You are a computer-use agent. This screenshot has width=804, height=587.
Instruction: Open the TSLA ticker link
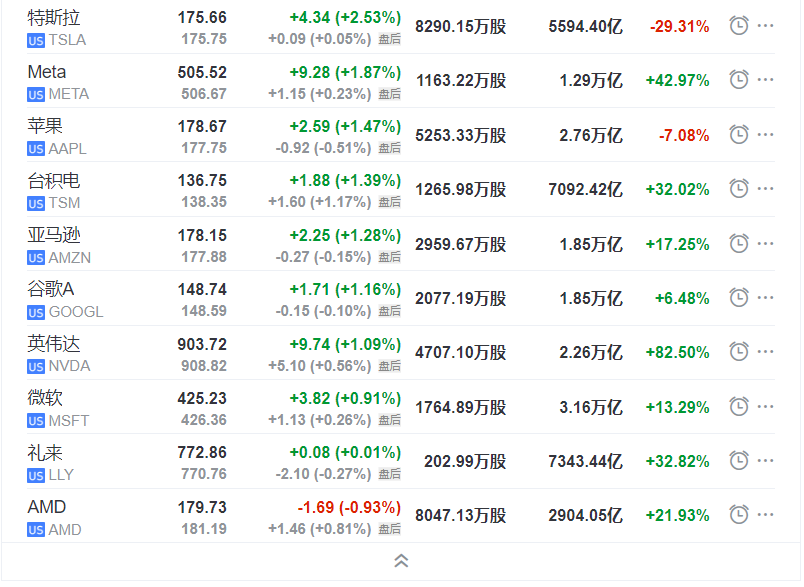tap(68, 39)
